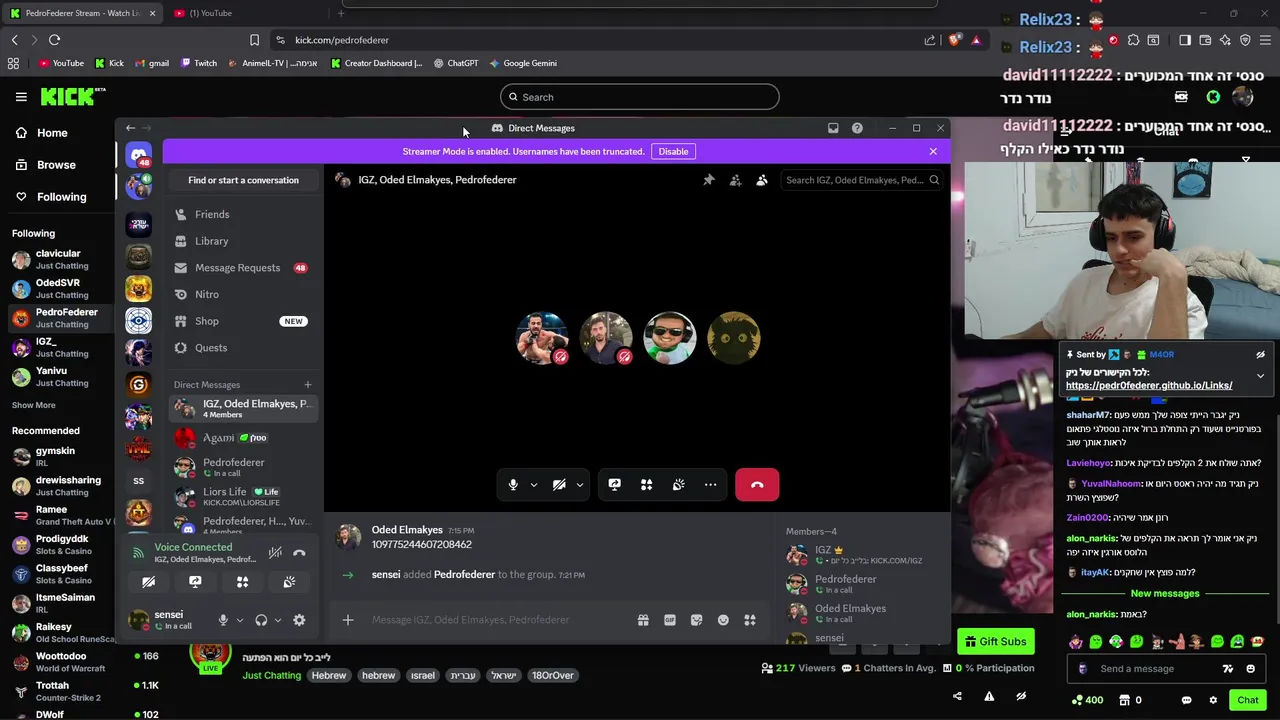Toggle noise suppression in Voice Connected panel
Image resolution: width=1280 pixels, height=720 pixels.
pyautogui.click(x=275, y=552)
